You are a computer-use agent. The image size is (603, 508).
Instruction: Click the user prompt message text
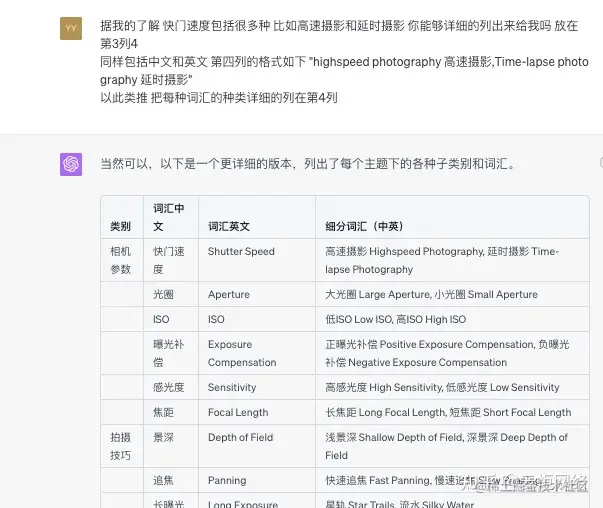point(344,62)
